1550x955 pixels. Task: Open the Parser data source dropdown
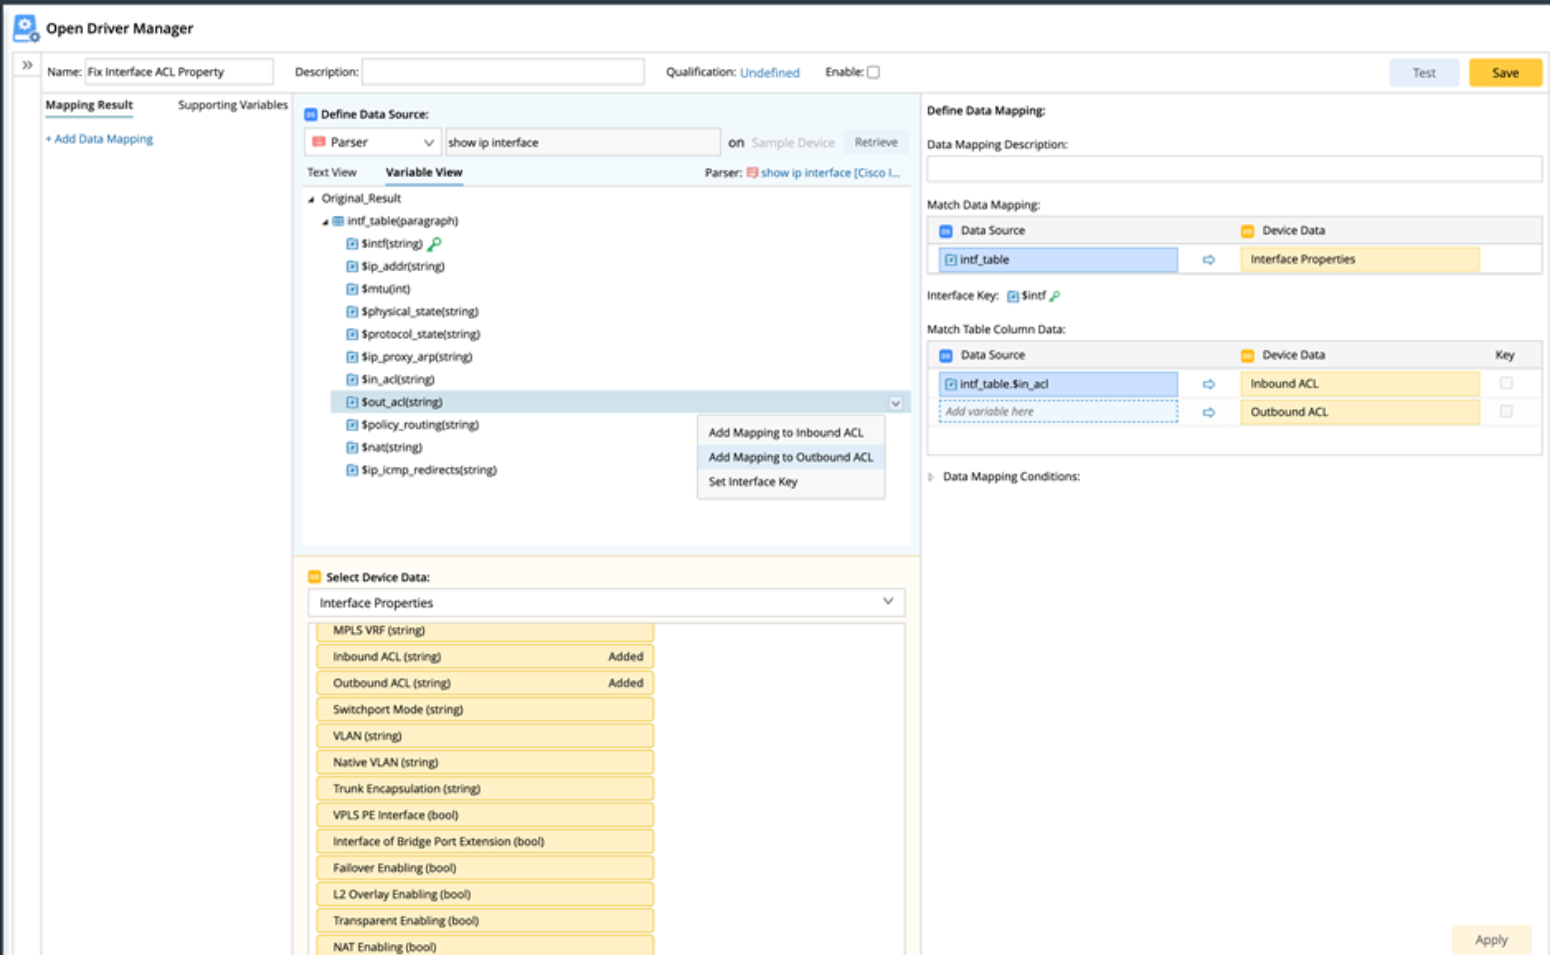click(x=373, y=143)
